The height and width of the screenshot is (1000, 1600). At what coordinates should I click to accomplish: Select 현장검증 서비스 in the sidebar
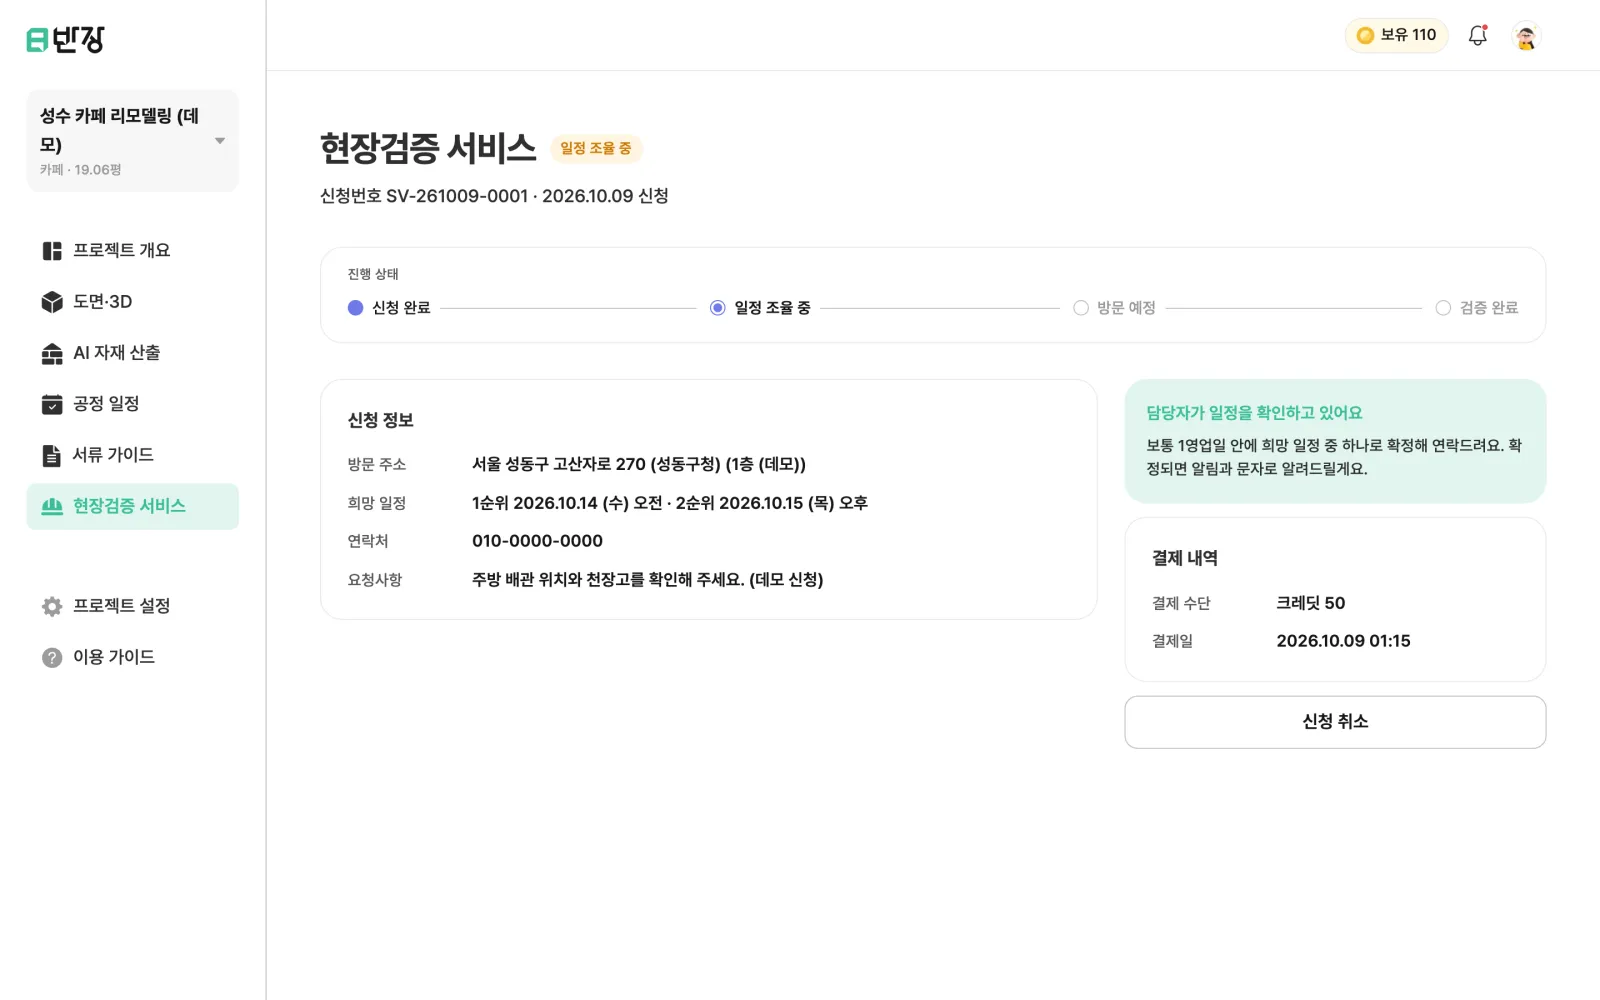133,506
